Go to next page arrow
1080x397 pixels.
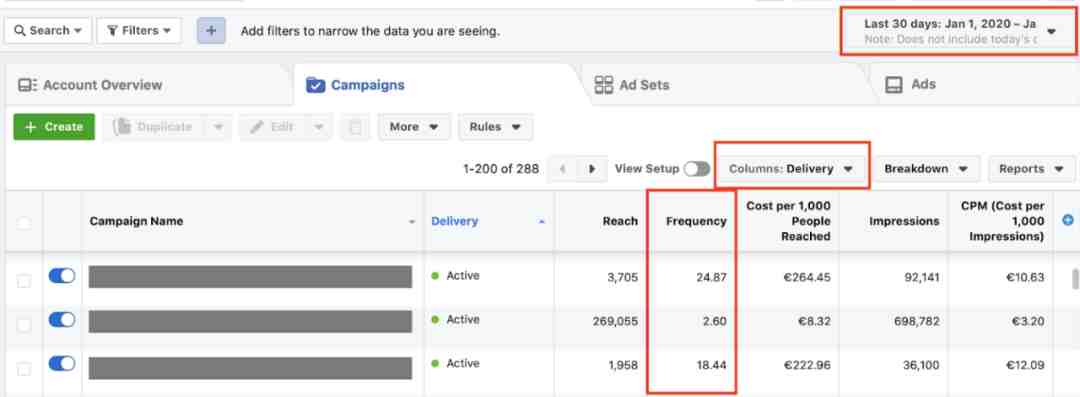(x=592, y=169)
